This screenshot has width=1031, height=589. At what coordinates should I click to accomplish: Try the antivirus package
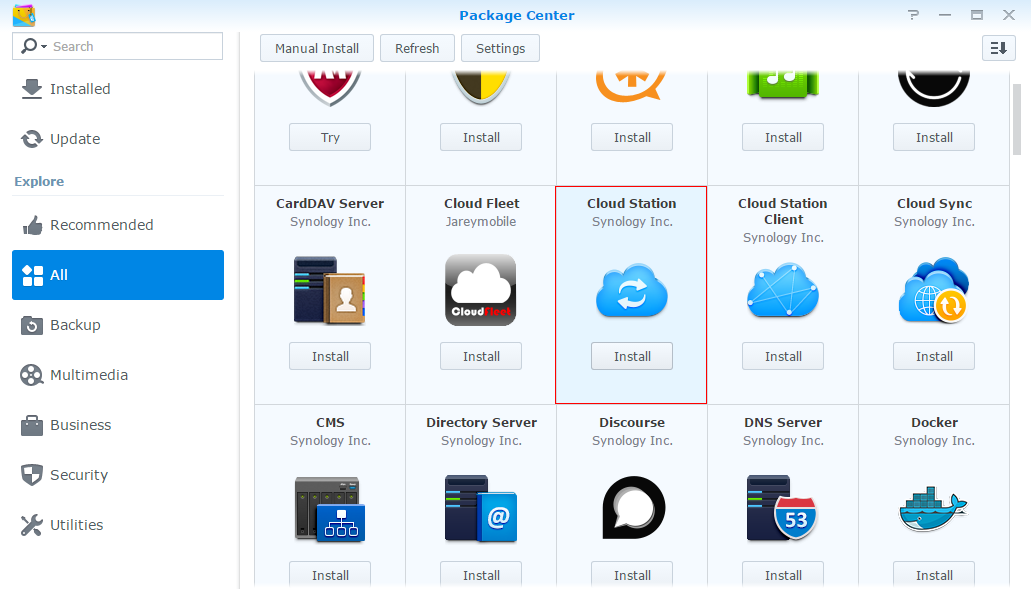[330, 137]
